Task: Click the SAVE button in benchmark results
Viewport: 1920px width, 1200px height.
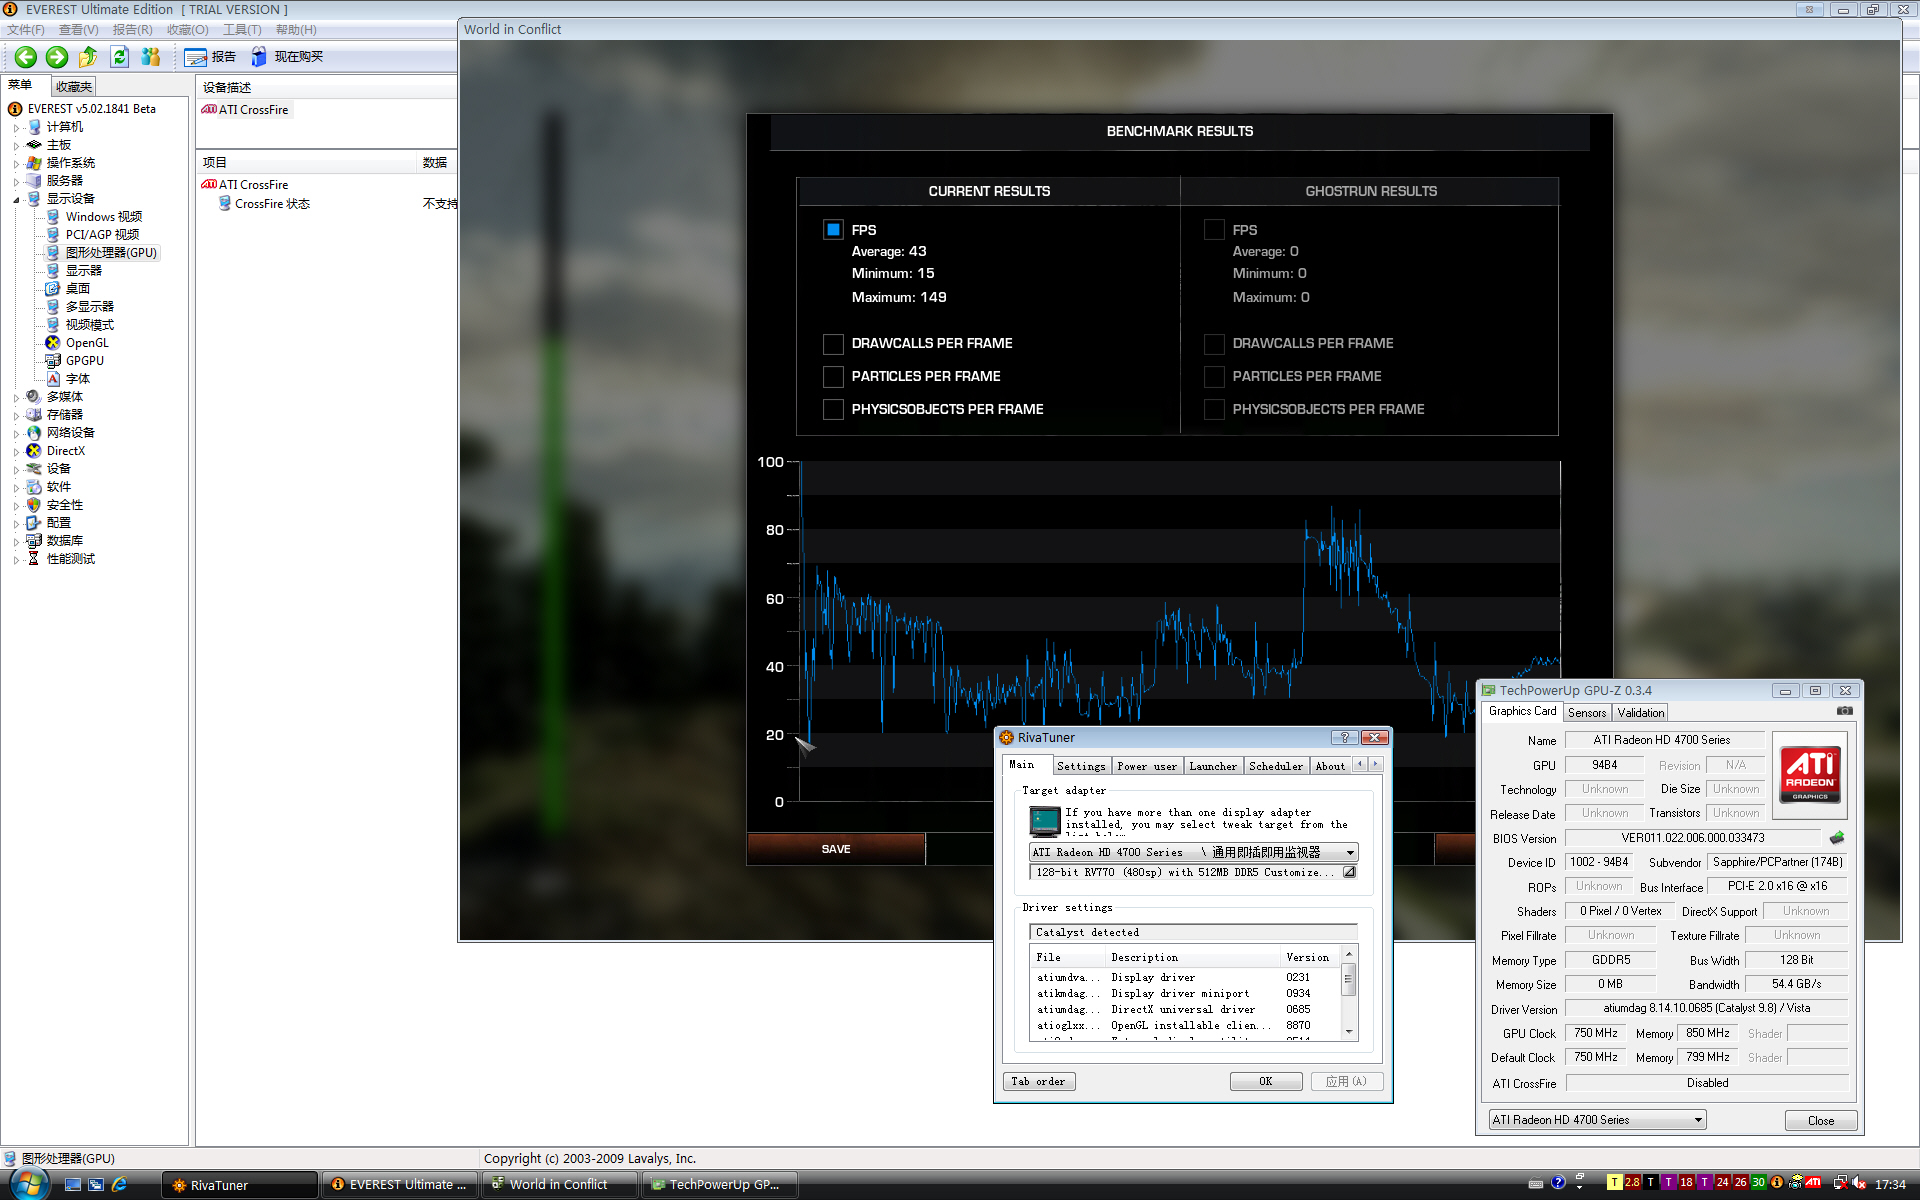Action: tap(836, 849)
